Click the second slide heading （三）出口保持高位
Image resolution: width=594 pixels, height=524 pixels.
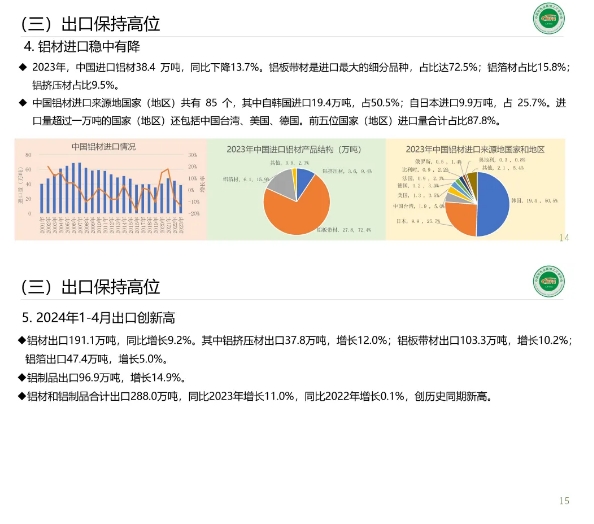coord(90,287)
